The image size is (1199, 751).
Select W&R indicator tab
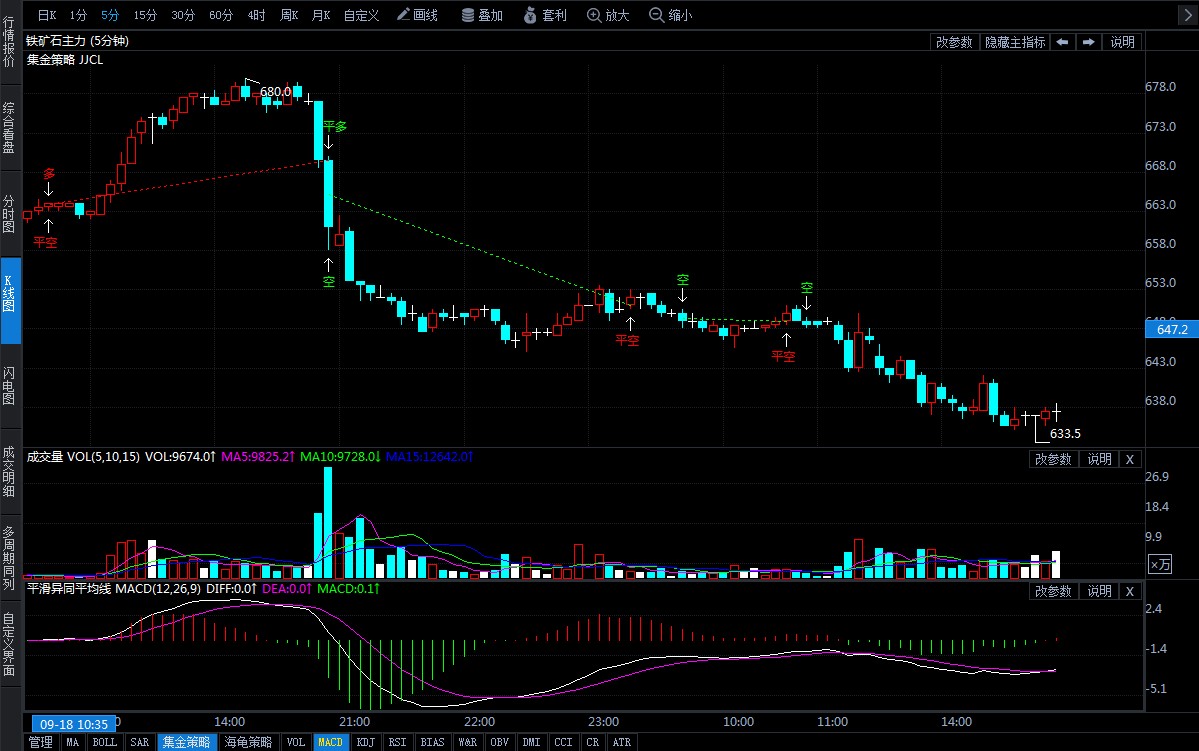[467, 743]
